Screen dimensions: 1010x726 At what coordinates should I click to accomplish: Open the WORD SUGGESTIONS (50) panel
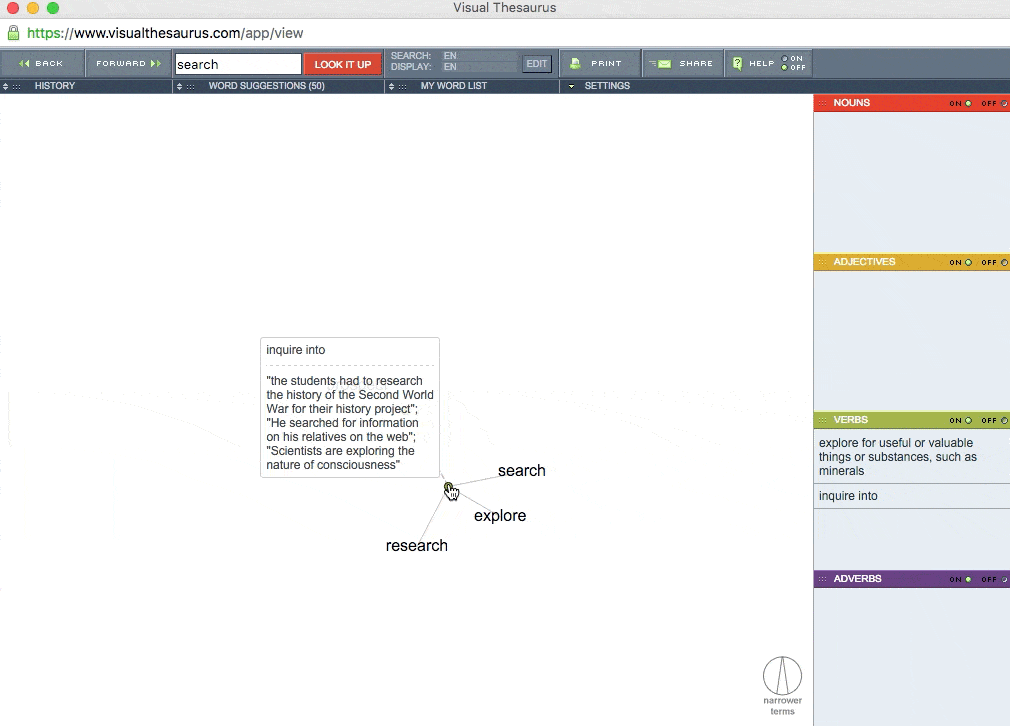(x=264, y=86)
